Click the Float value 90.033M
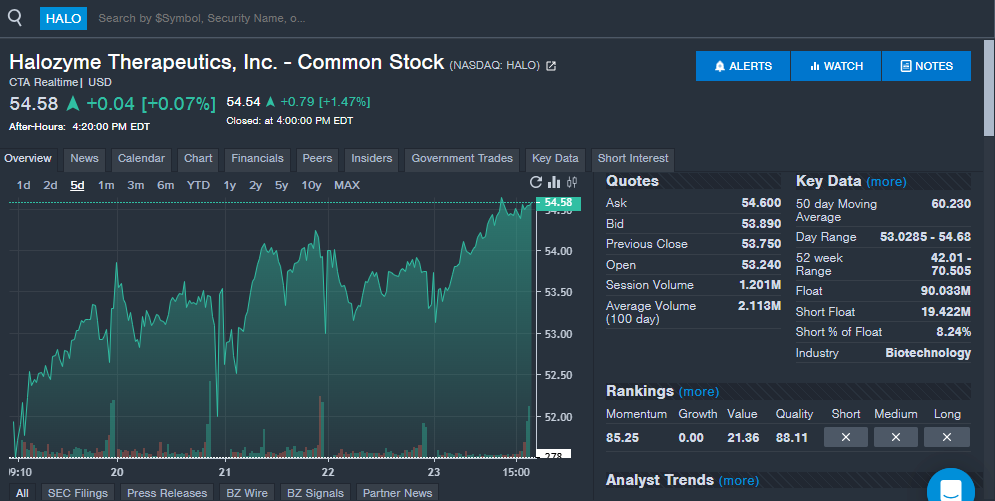 click(946, 291)
